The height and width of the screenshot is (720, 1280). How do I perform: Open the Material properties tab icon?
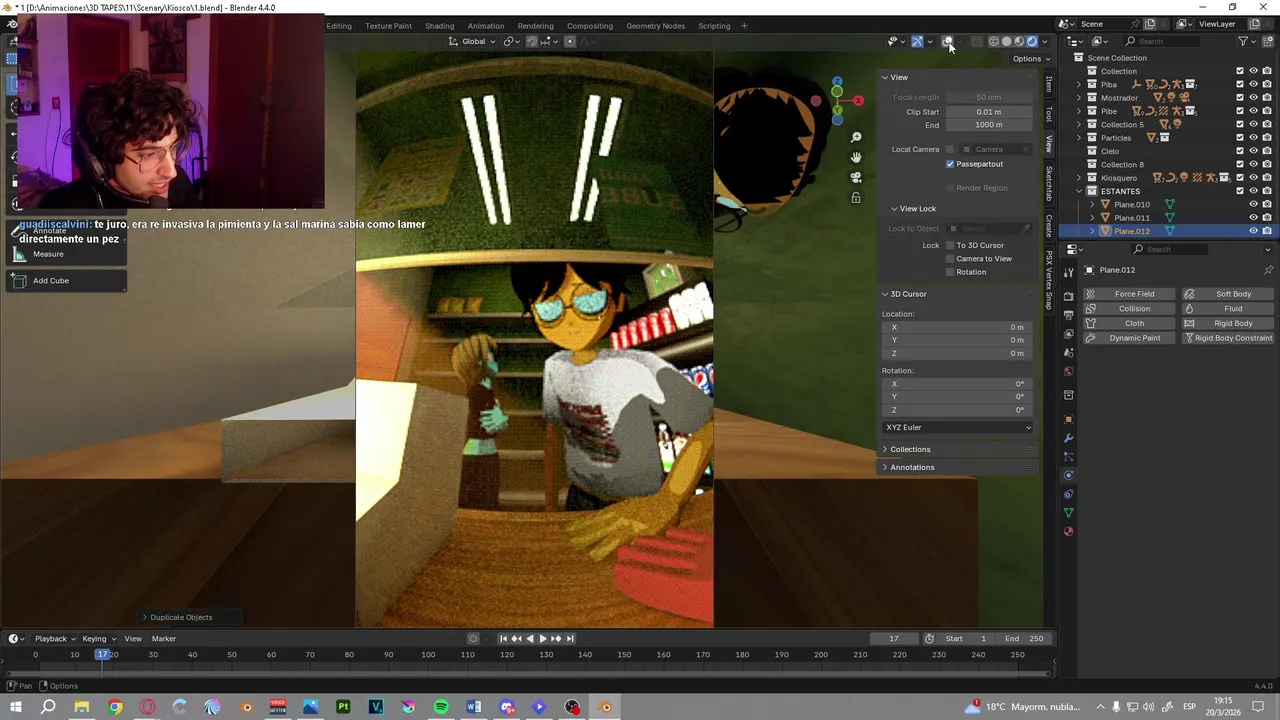(1068, 531)
